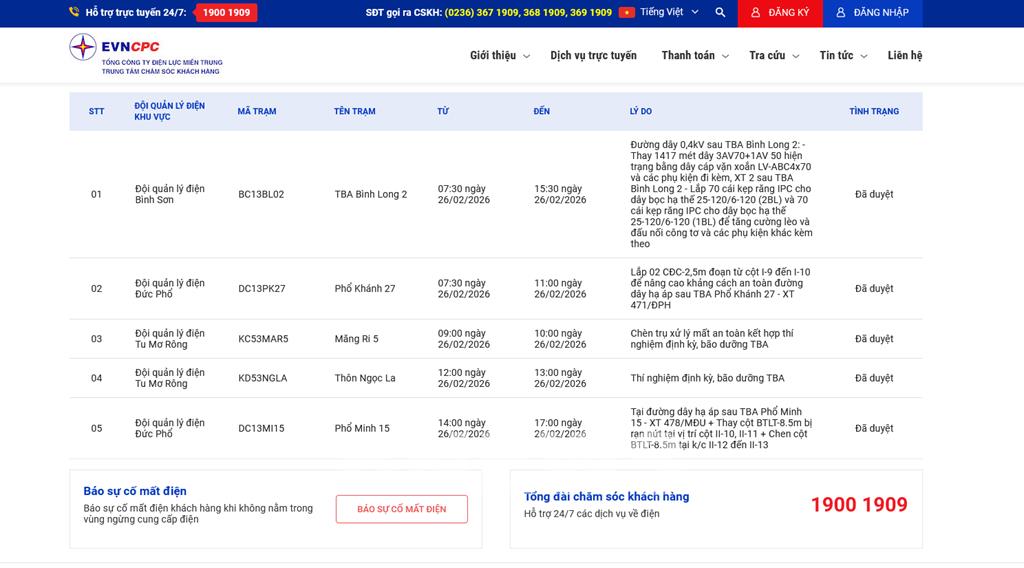Expand the Thanh toán menu
This screenshot has height=568, width=1024.
[x=694, y=56]
